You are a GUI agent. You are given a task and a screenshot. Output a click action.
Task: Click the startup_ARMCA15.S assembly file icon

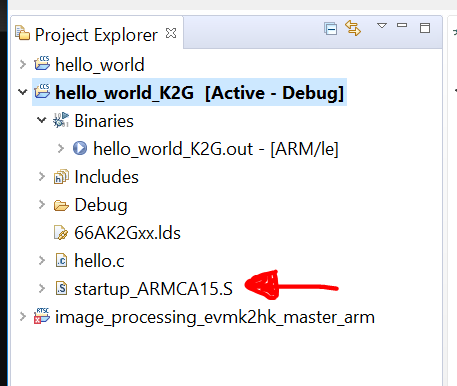tap(61, 289)
